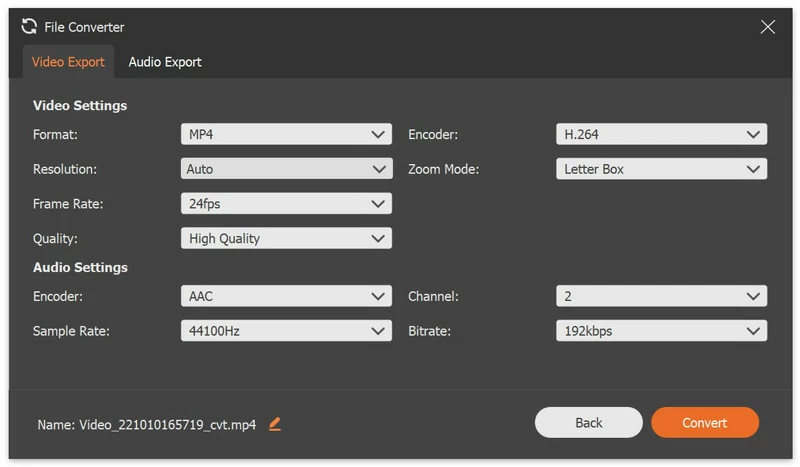The width and height of the screenshot is (800, 467).
Task: Click the Zoom Mode label
Action: click(443, 169)
